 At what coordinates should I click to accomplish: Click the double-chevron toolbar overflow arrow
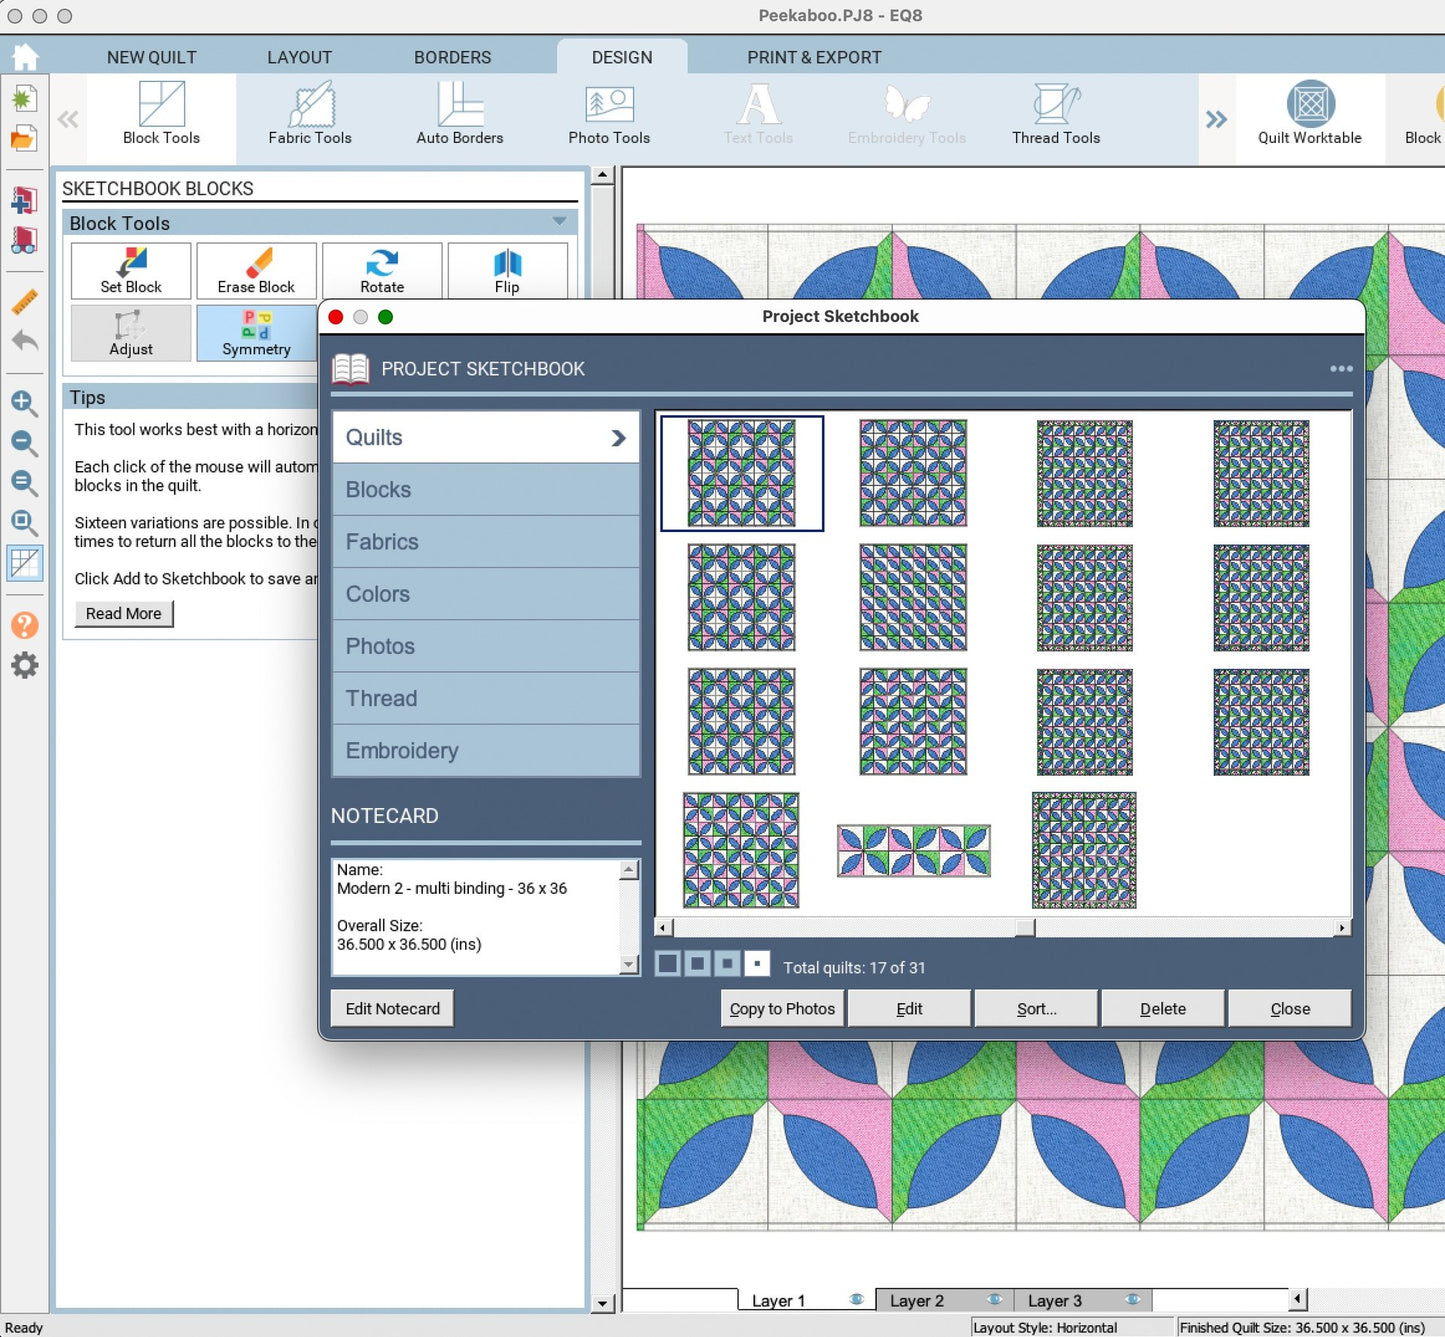(1215, 119)
